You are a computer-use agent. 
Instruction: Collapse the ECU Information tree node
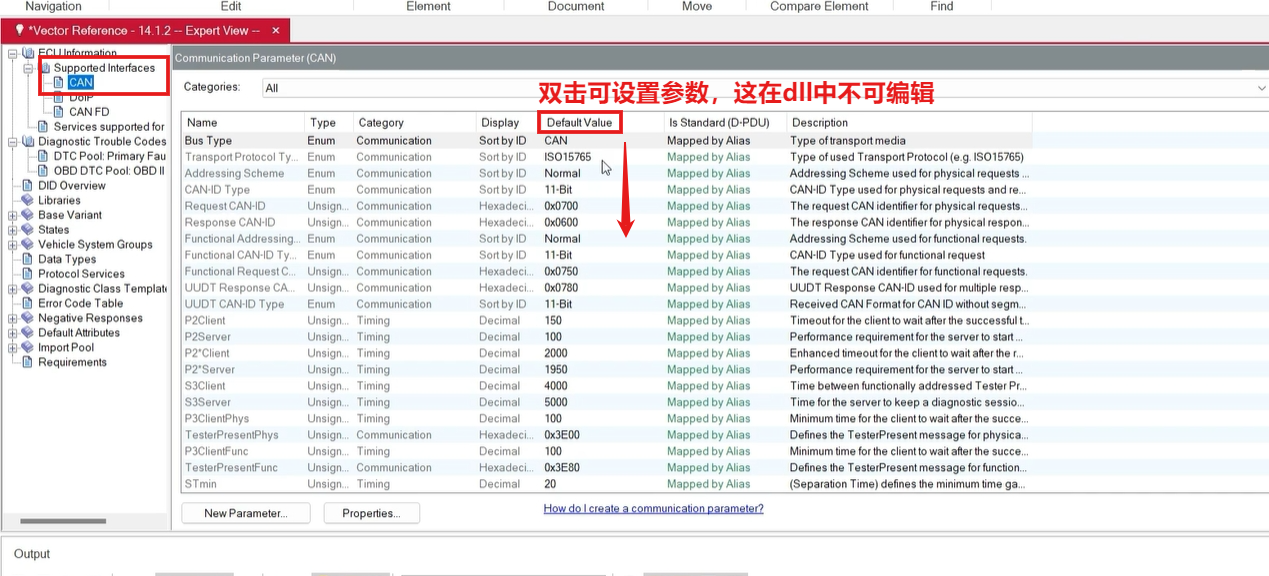click(x=12, y=53)
